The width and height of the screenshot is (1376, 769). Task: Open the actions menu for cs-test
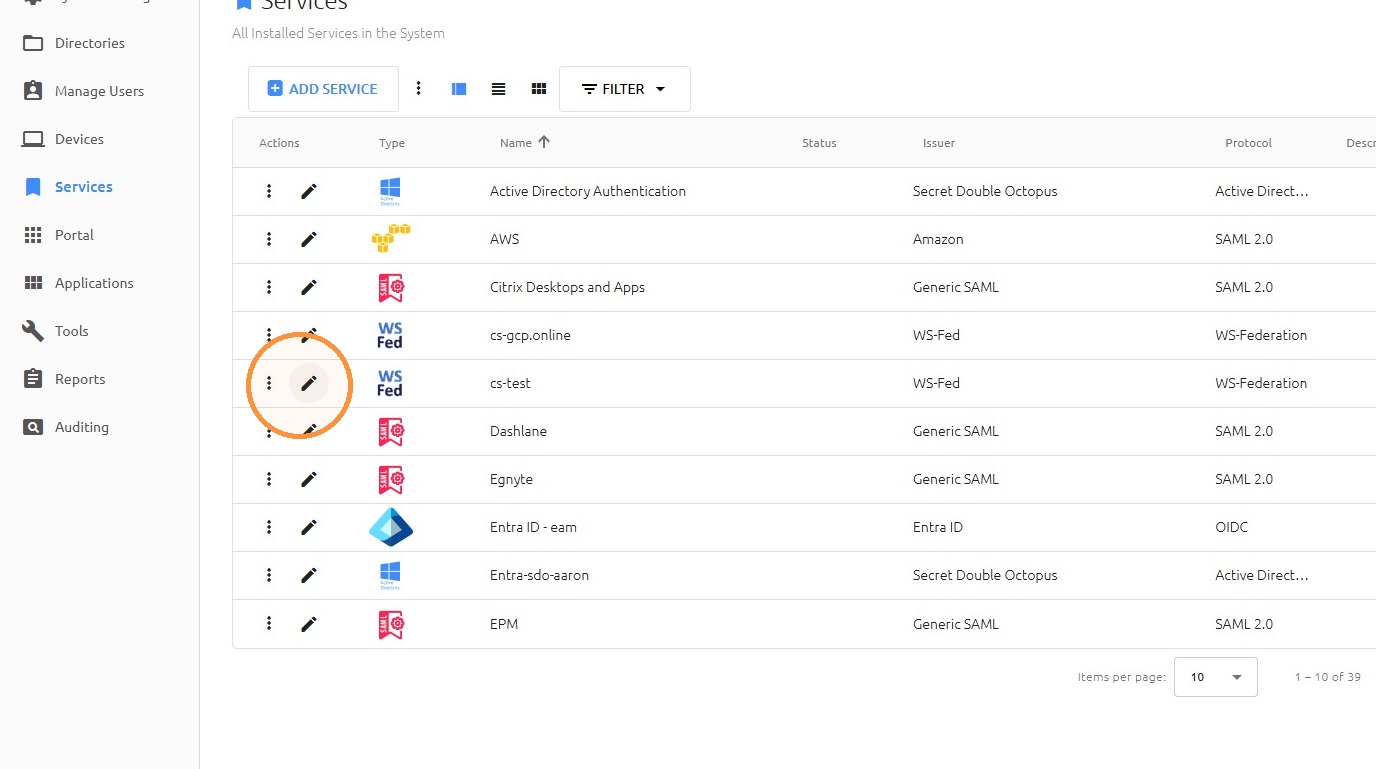(x=269, y=383)
